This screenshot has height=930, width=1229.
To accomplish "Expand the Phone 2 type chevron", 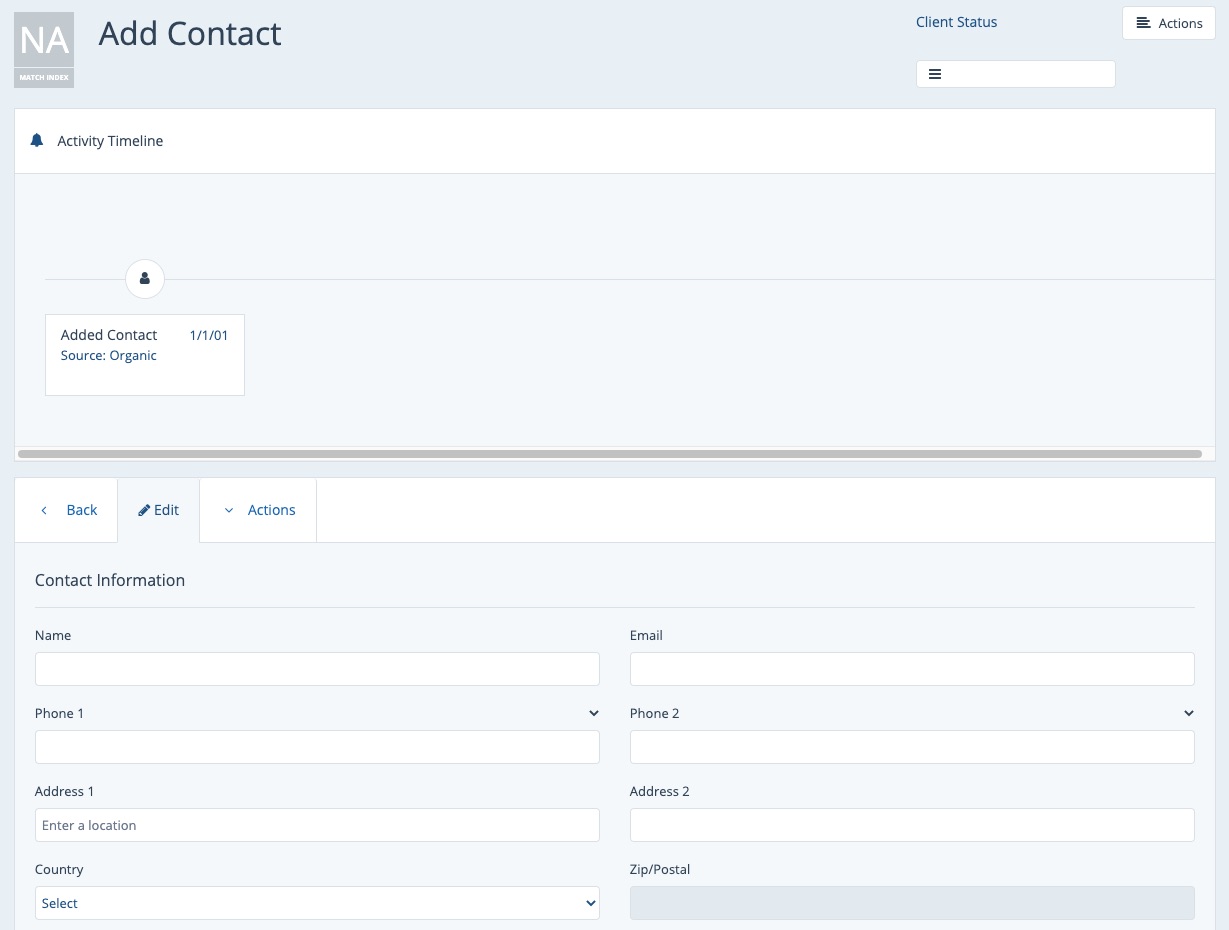I will pos(1188,713).
